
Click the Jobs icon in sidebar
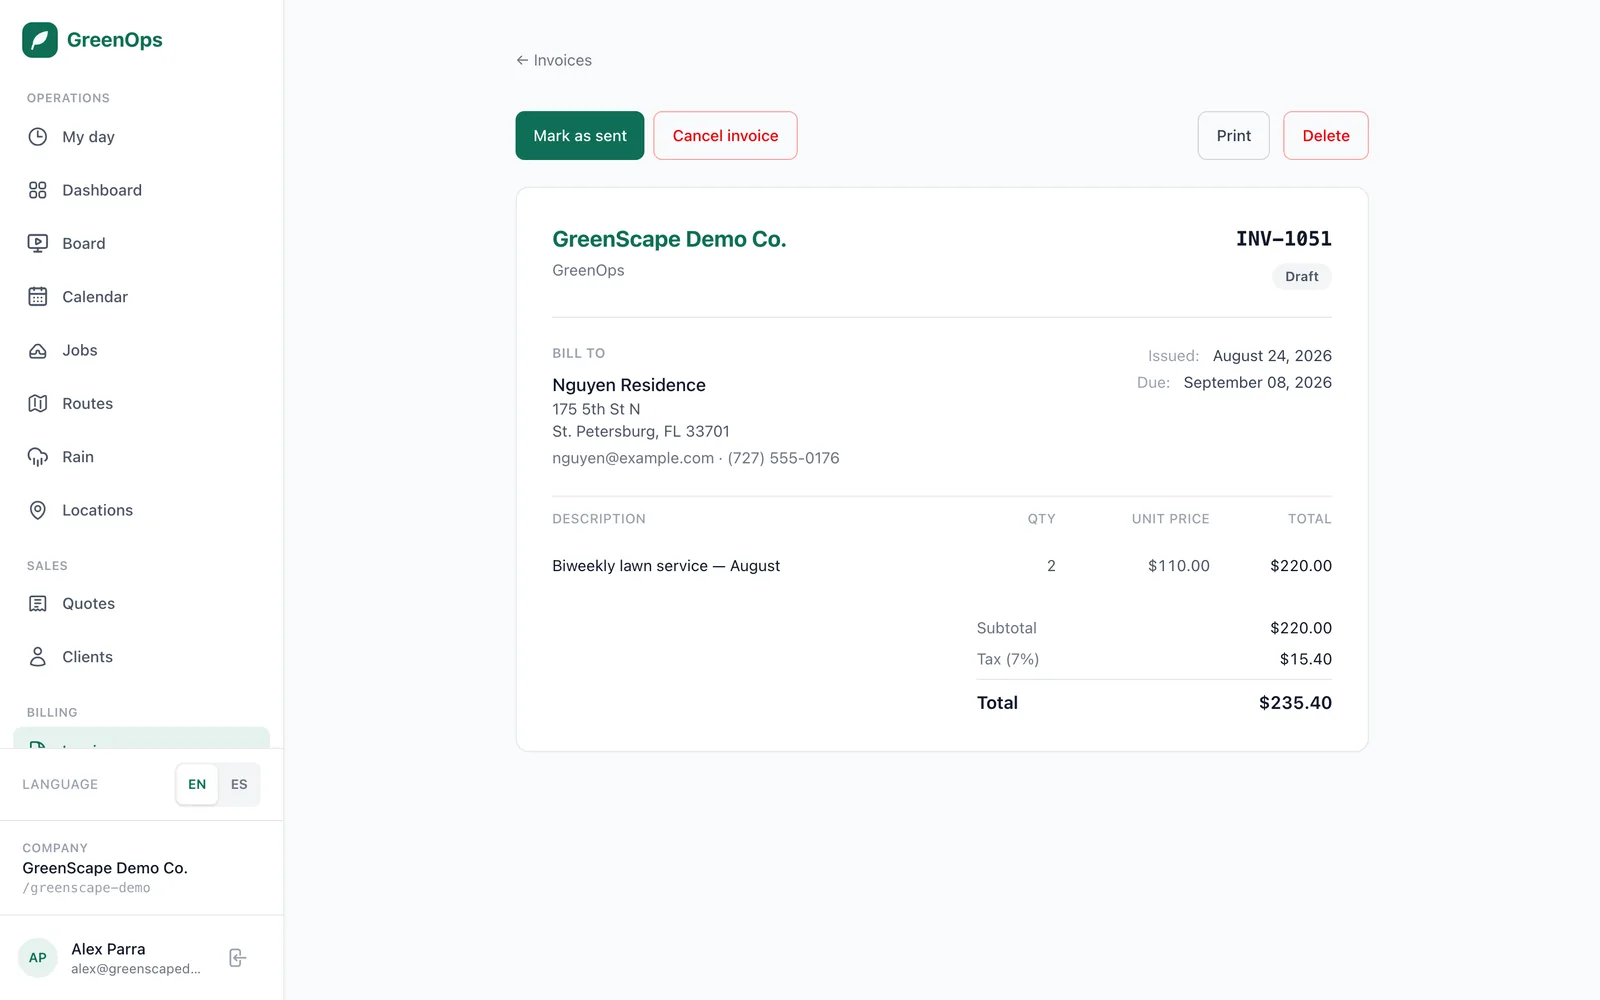pyautogui.click(x=38, y=350)
